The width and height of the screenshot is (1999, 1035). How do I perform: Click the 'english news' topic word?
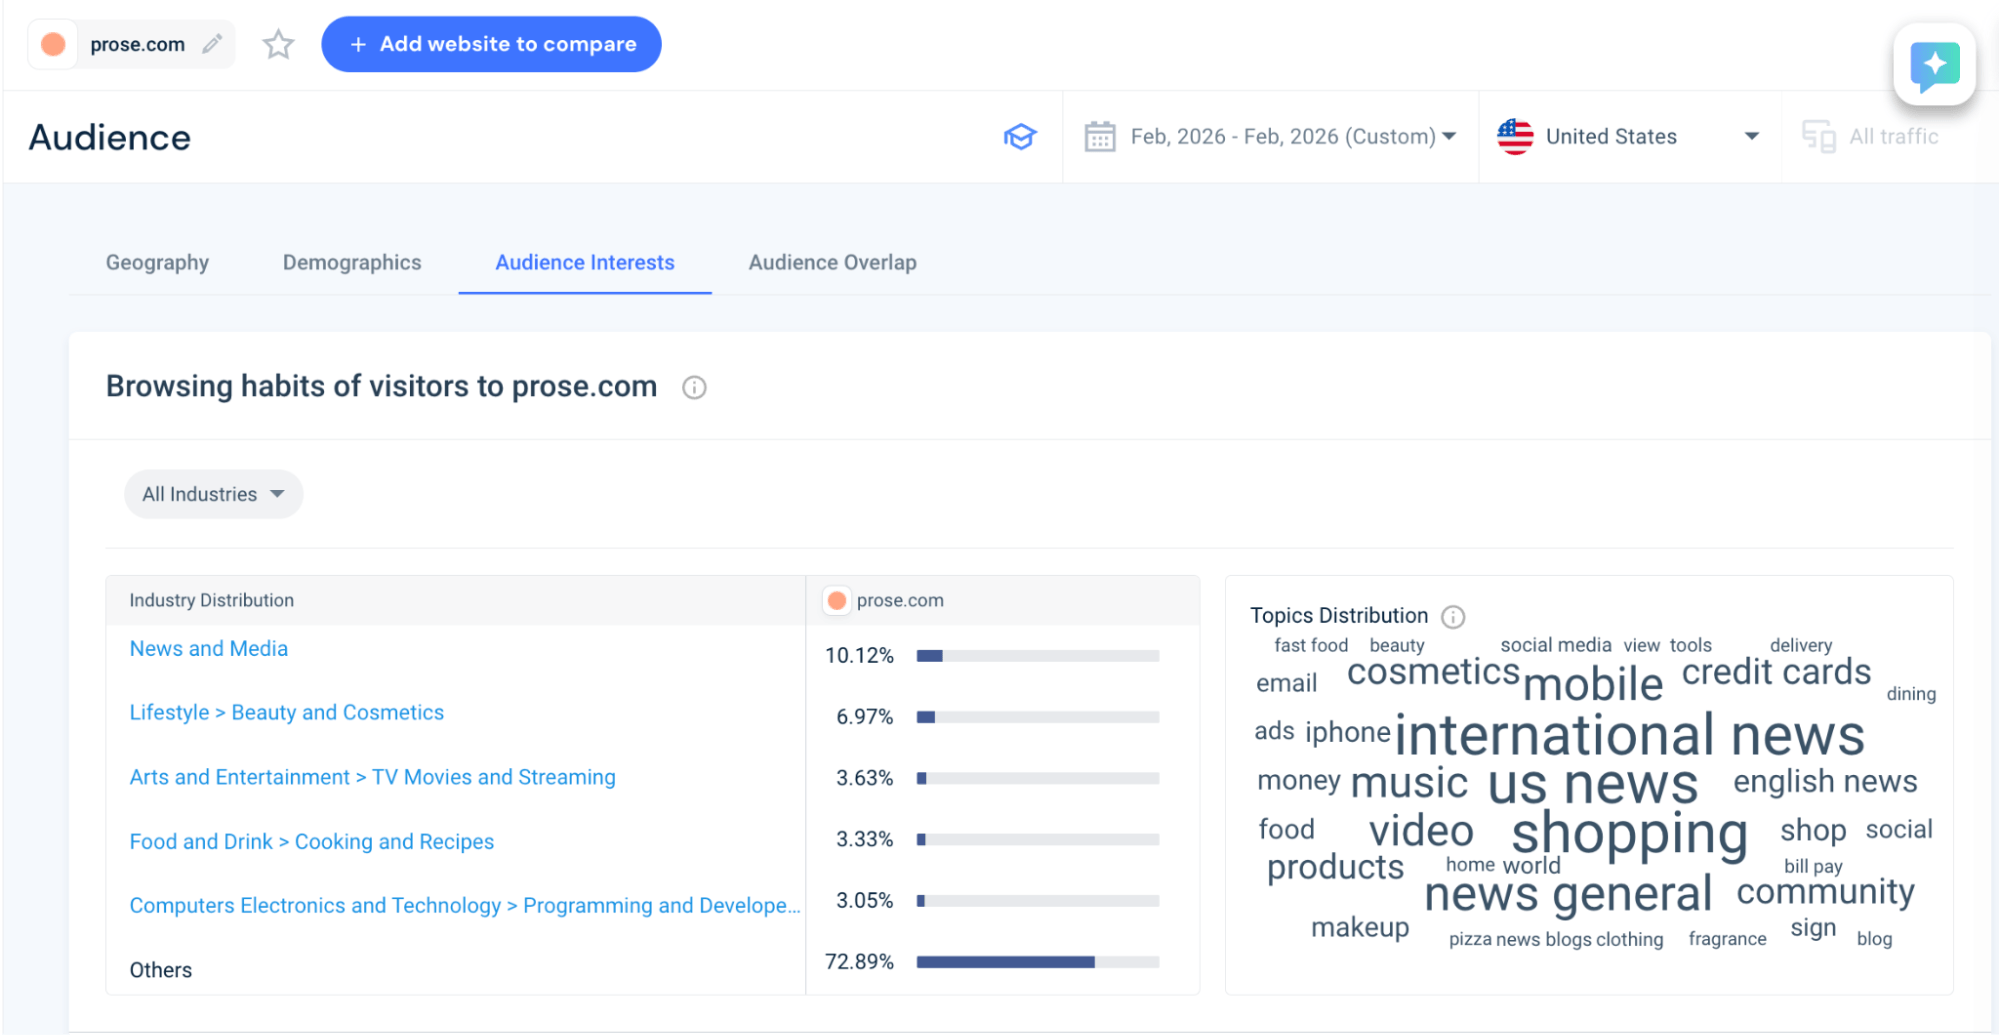1825,781
